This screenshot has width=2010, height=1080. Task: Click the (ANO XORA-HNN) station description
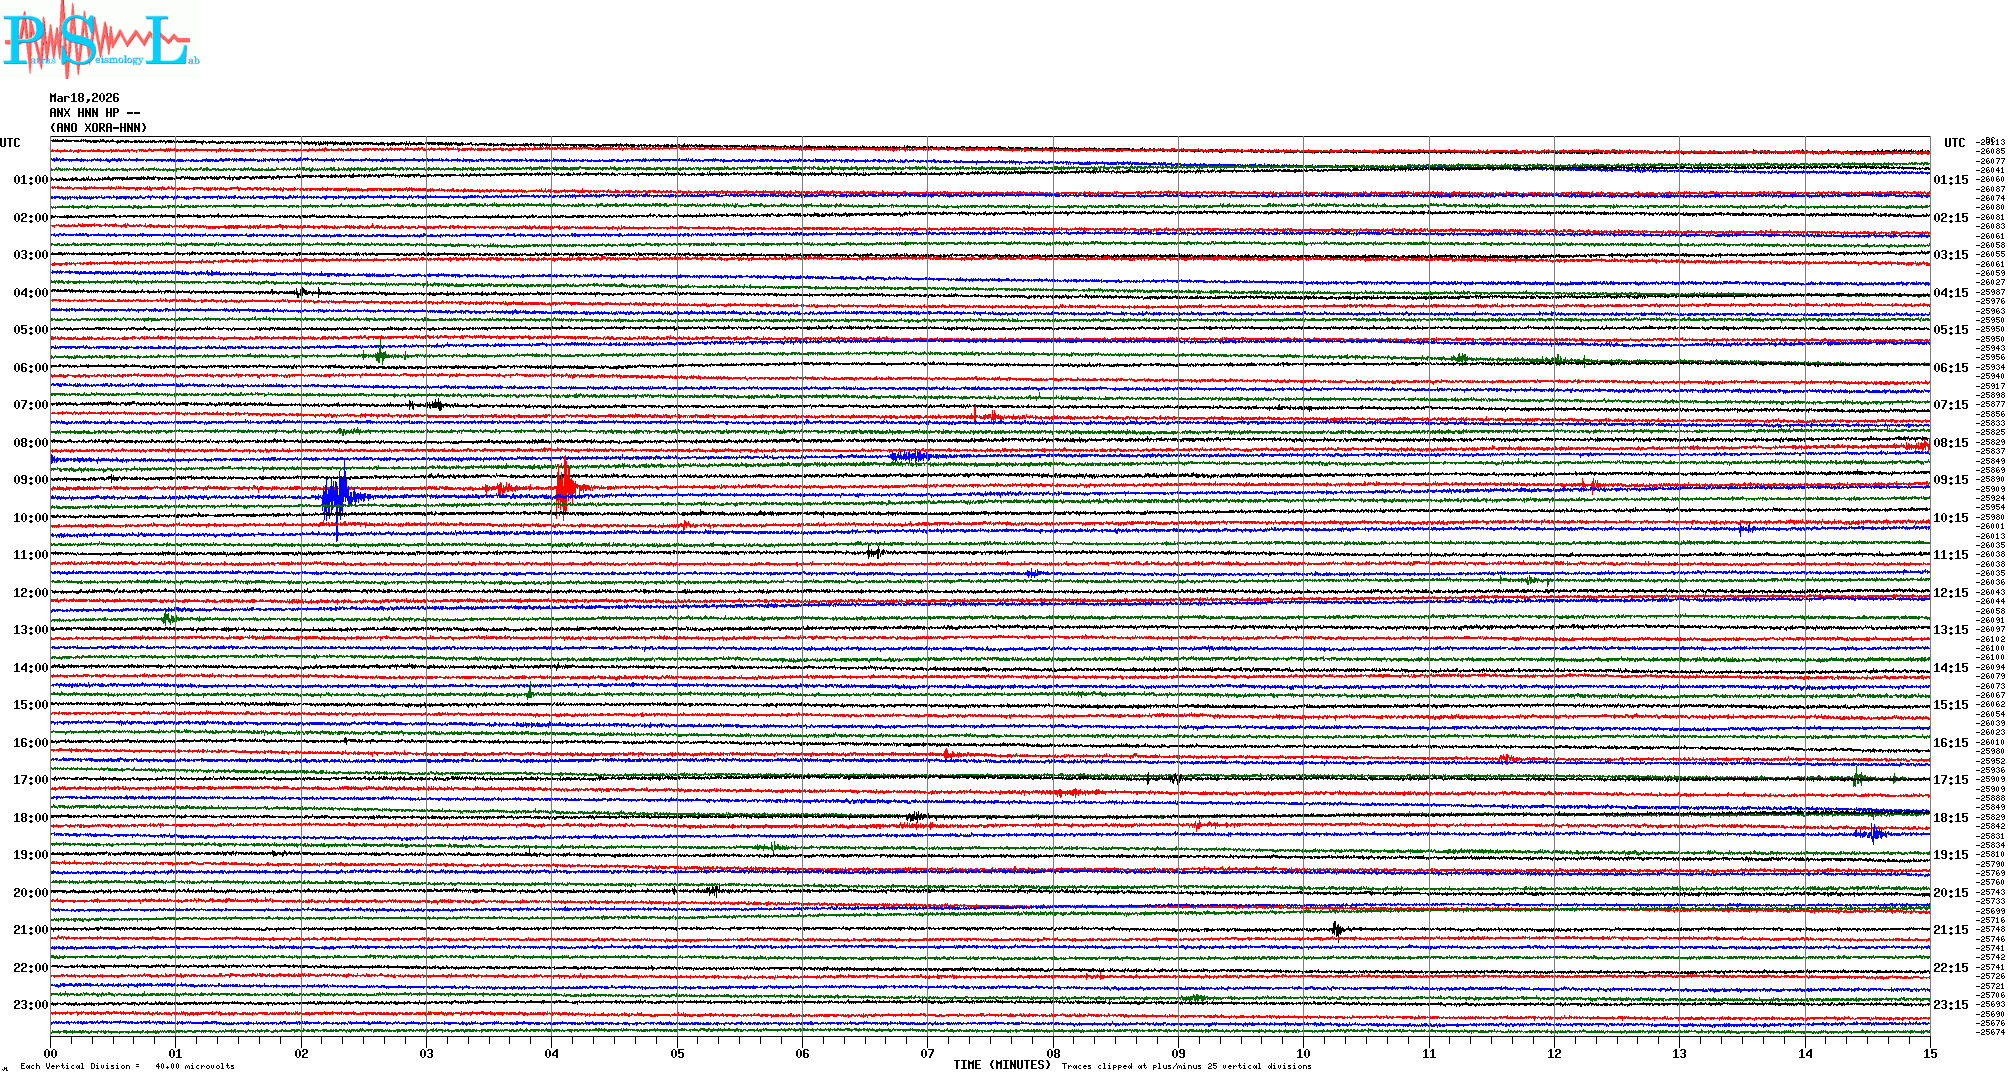98,128
